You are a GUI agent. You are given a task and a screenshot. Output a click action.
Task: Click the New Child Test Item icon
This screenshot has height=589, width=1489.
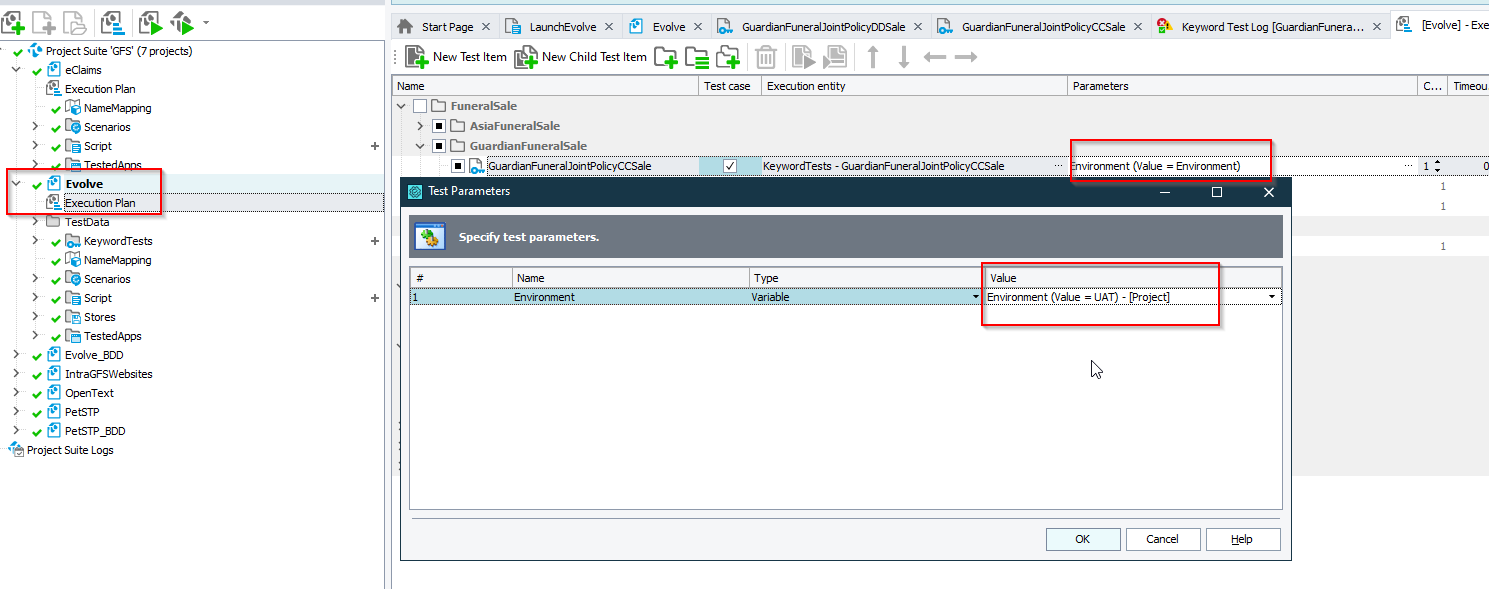click(x=526, y=57)
